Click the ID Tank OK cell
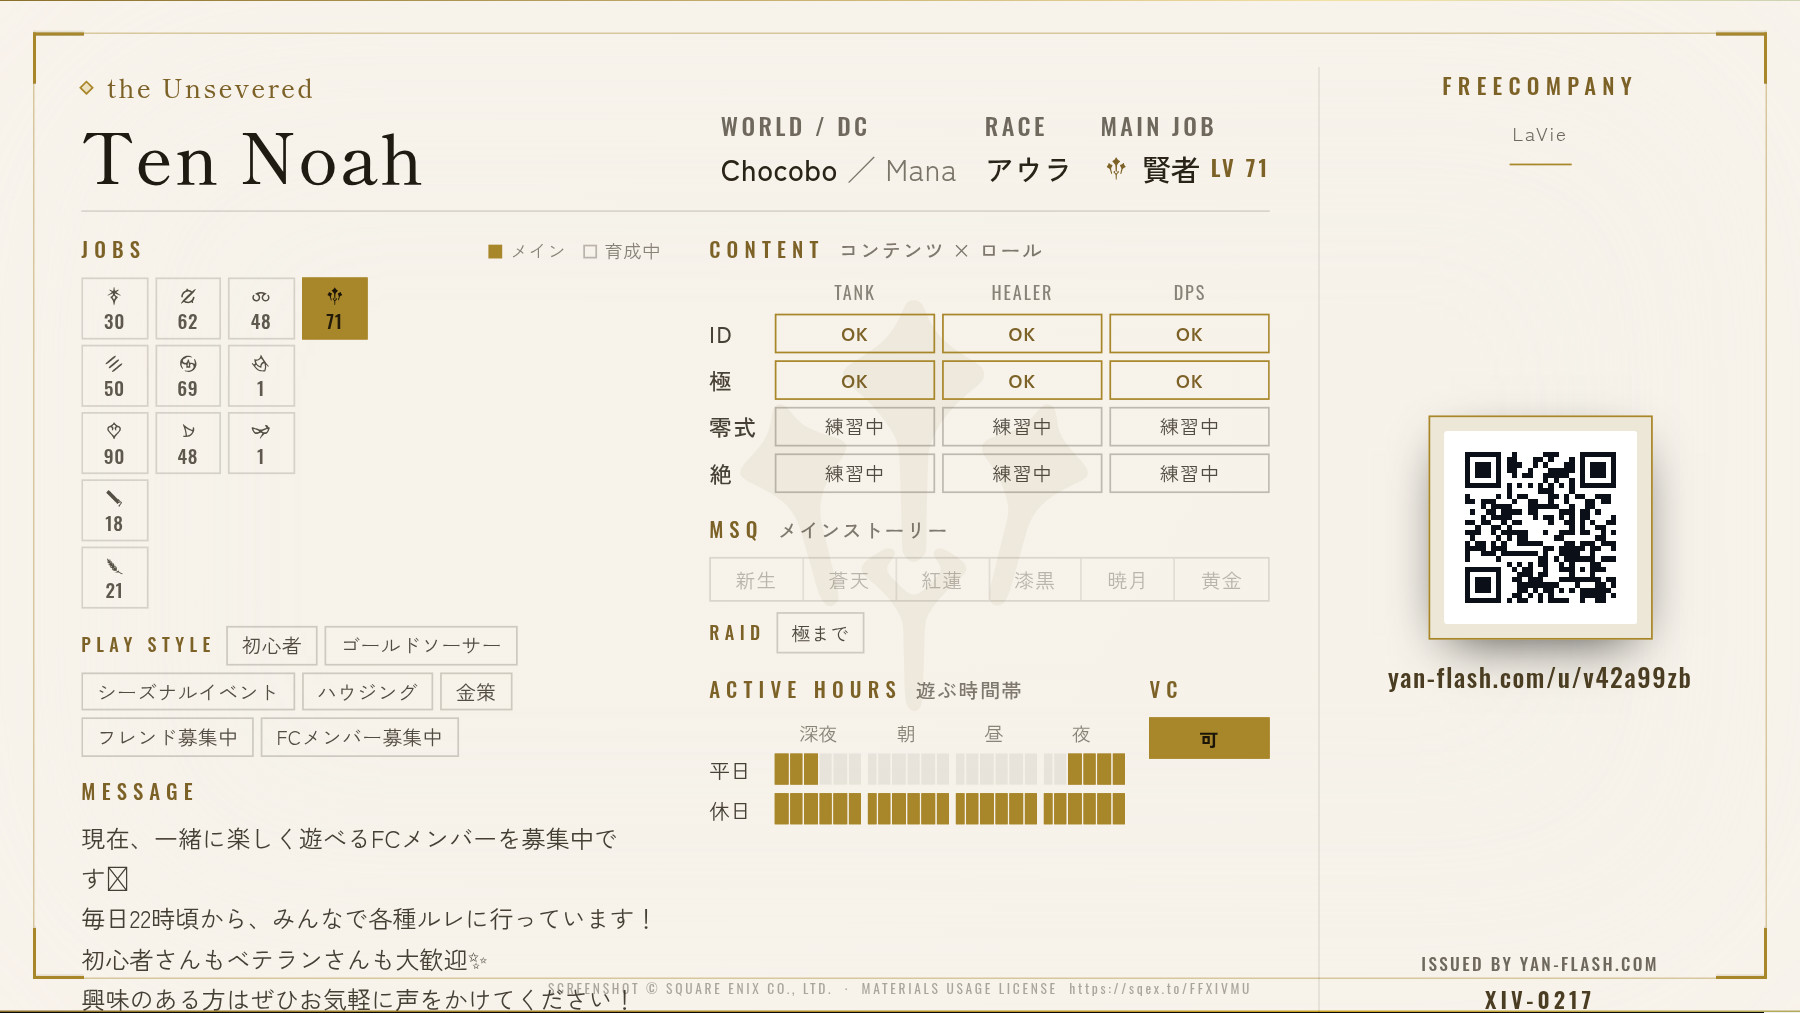This screenshot has width=1800, height=1013. [x=854, y=334]
